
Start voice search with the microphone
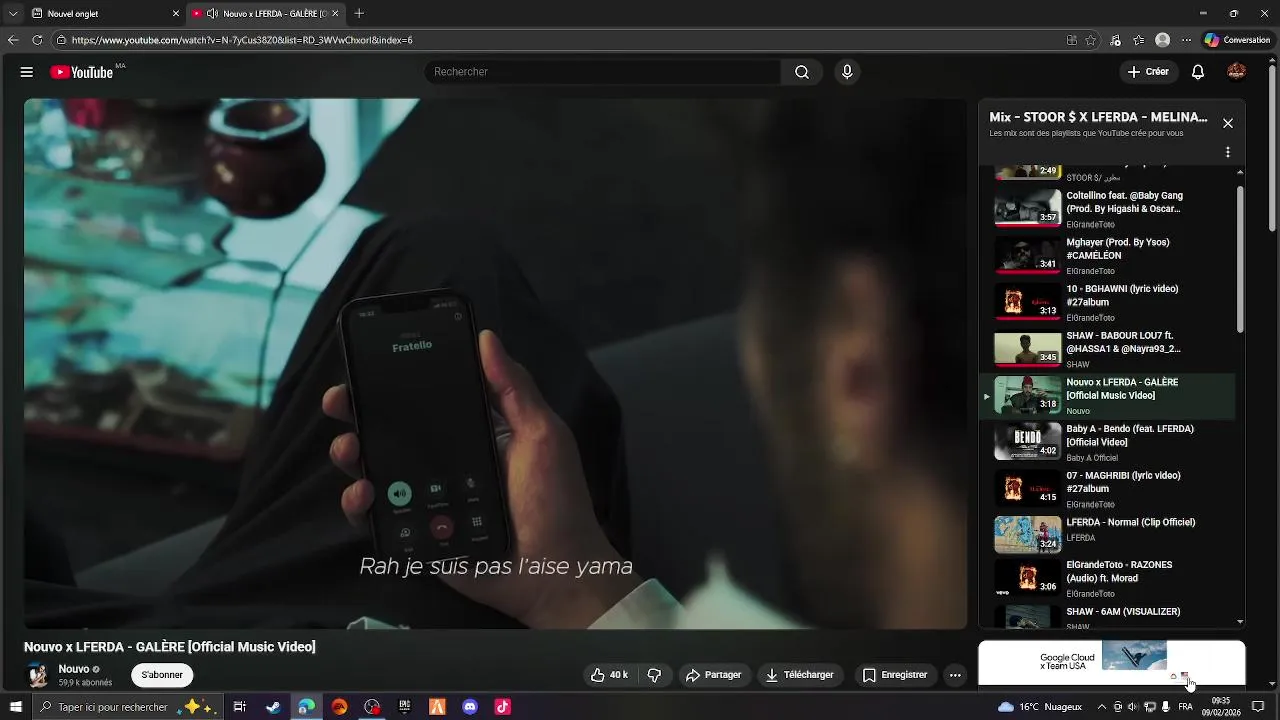pyautogui.click(x=847, y=72)
